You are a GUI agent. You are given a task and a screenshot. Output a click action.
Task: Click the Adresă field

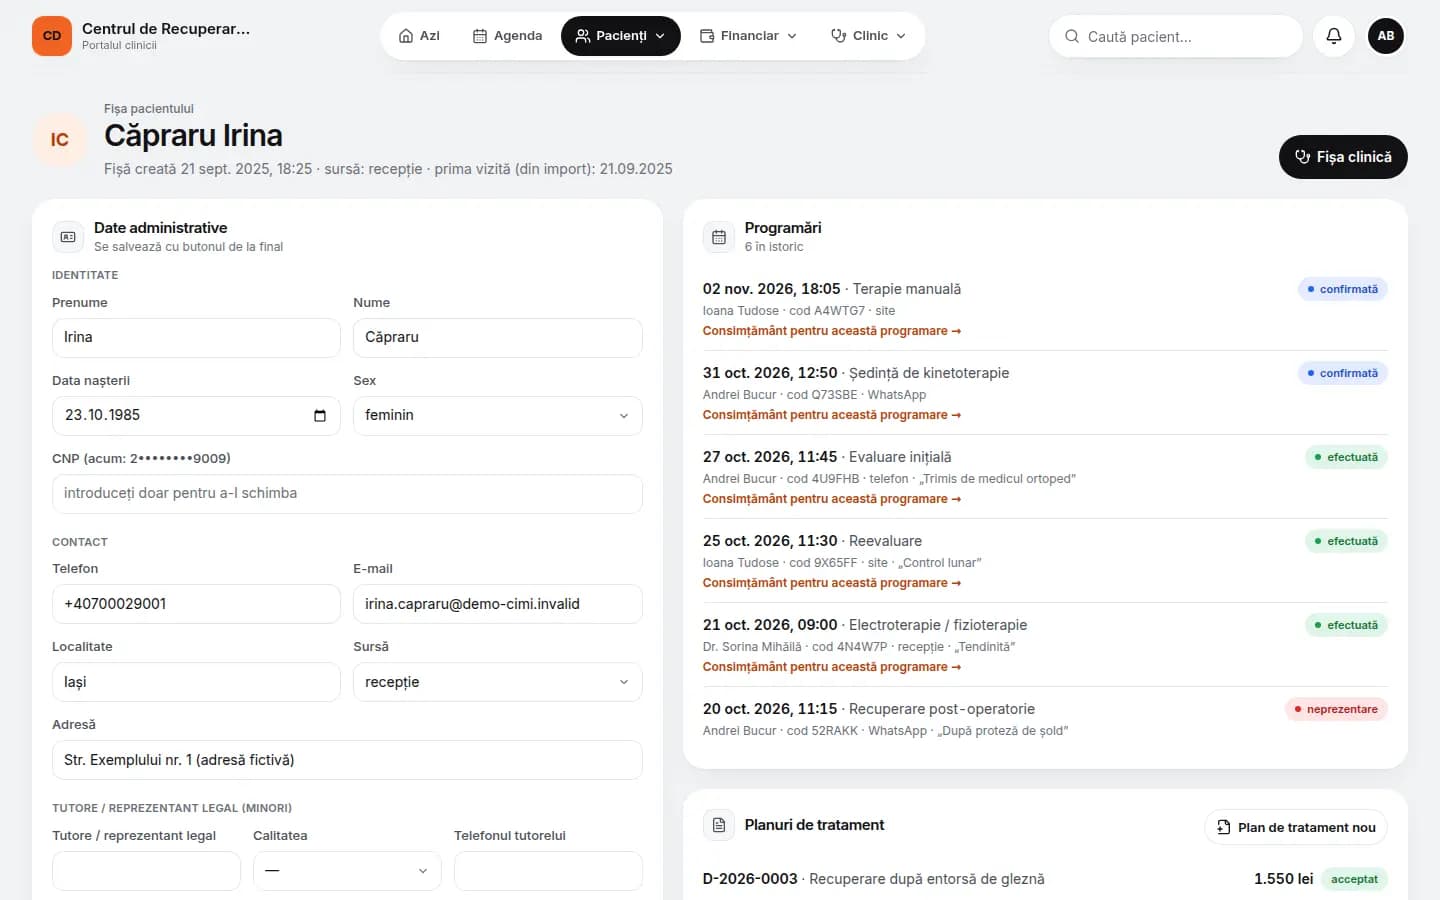pyautogui.click(x=347, y=760)
